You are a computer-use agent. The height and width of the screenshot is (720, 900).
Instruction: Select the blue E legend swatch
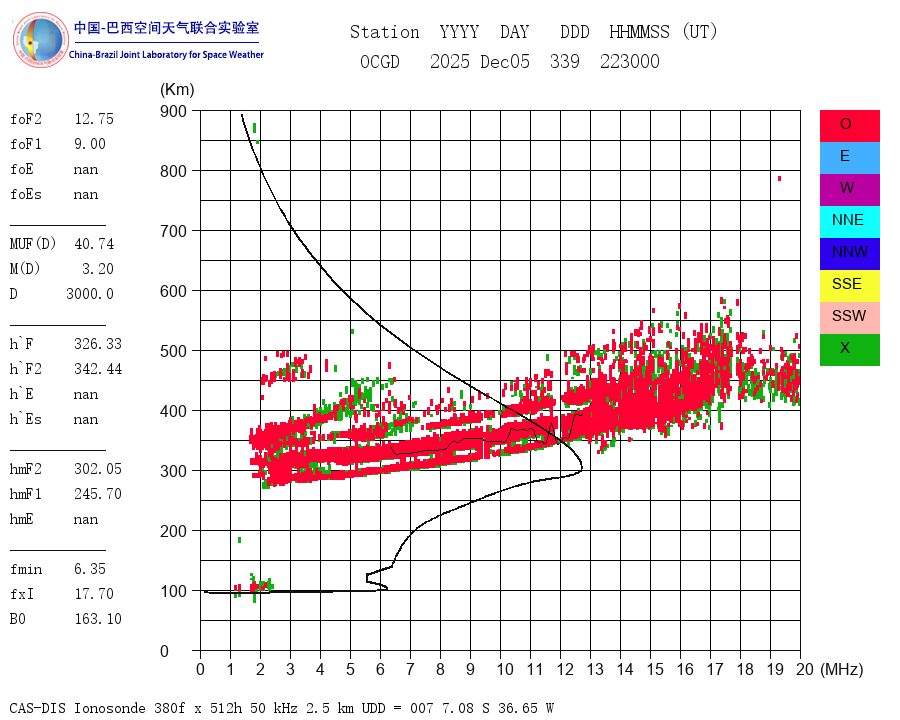[849, 158]
